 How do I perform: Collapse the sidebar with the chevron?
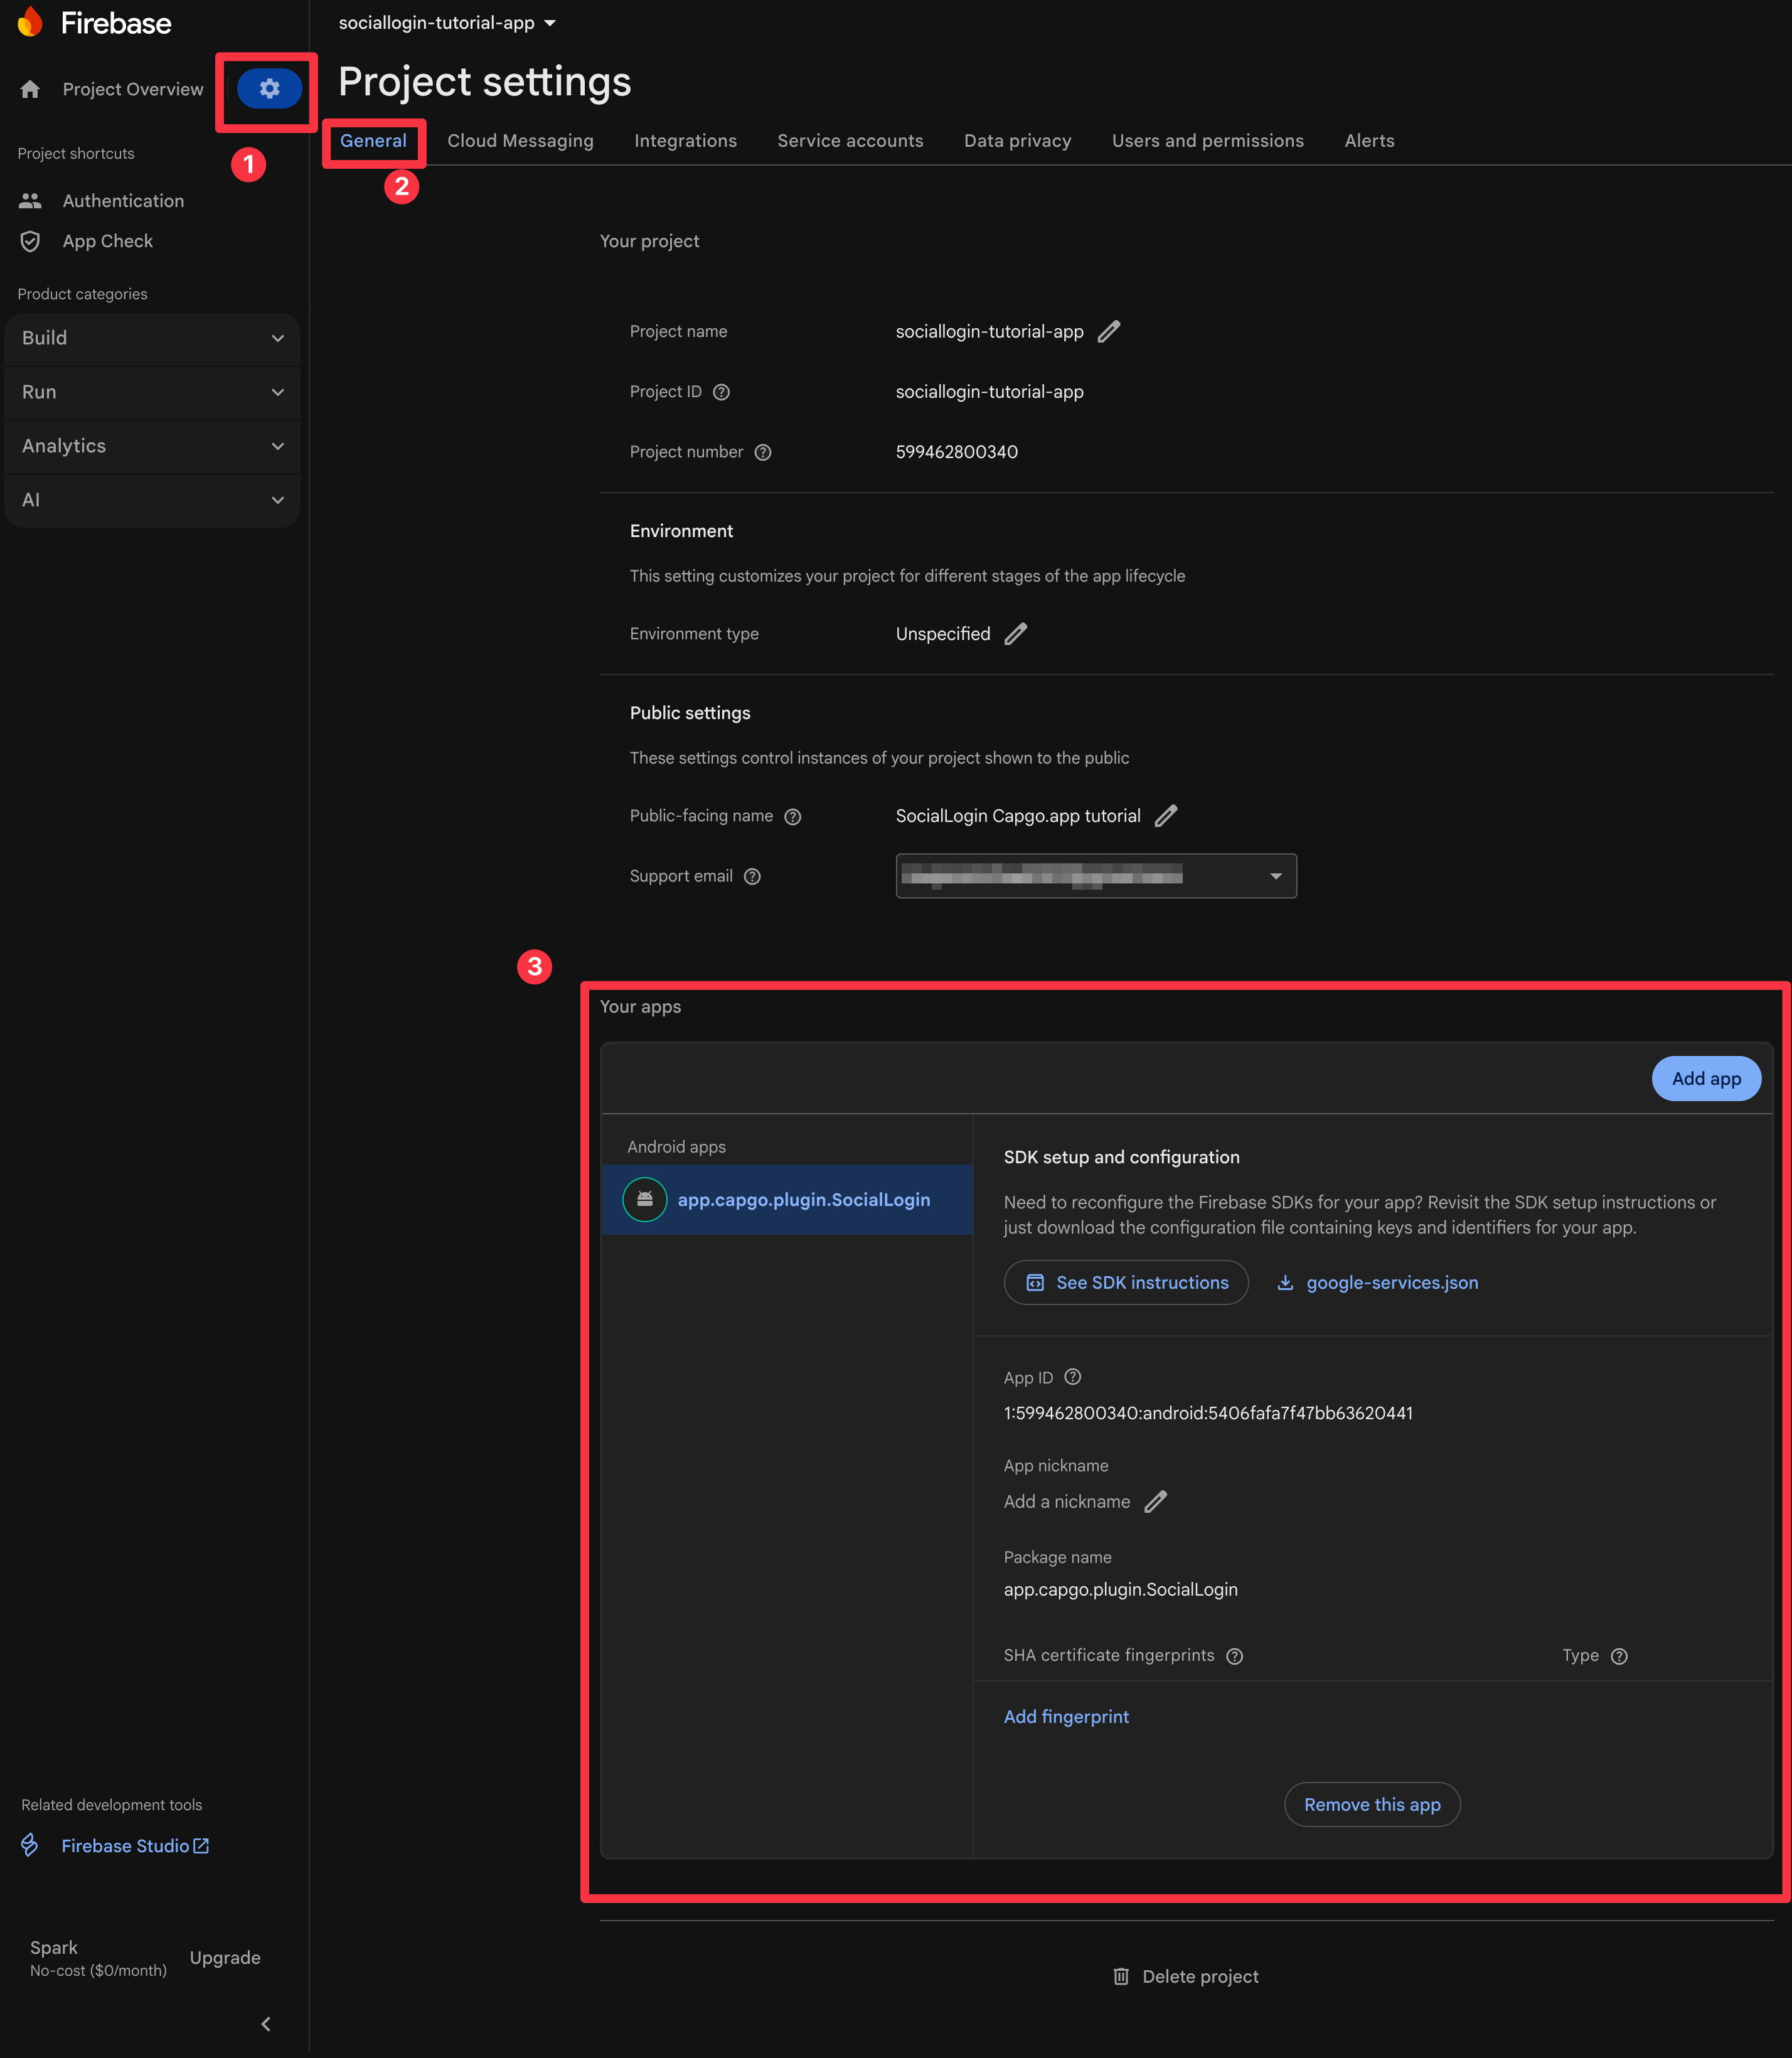265,2023
